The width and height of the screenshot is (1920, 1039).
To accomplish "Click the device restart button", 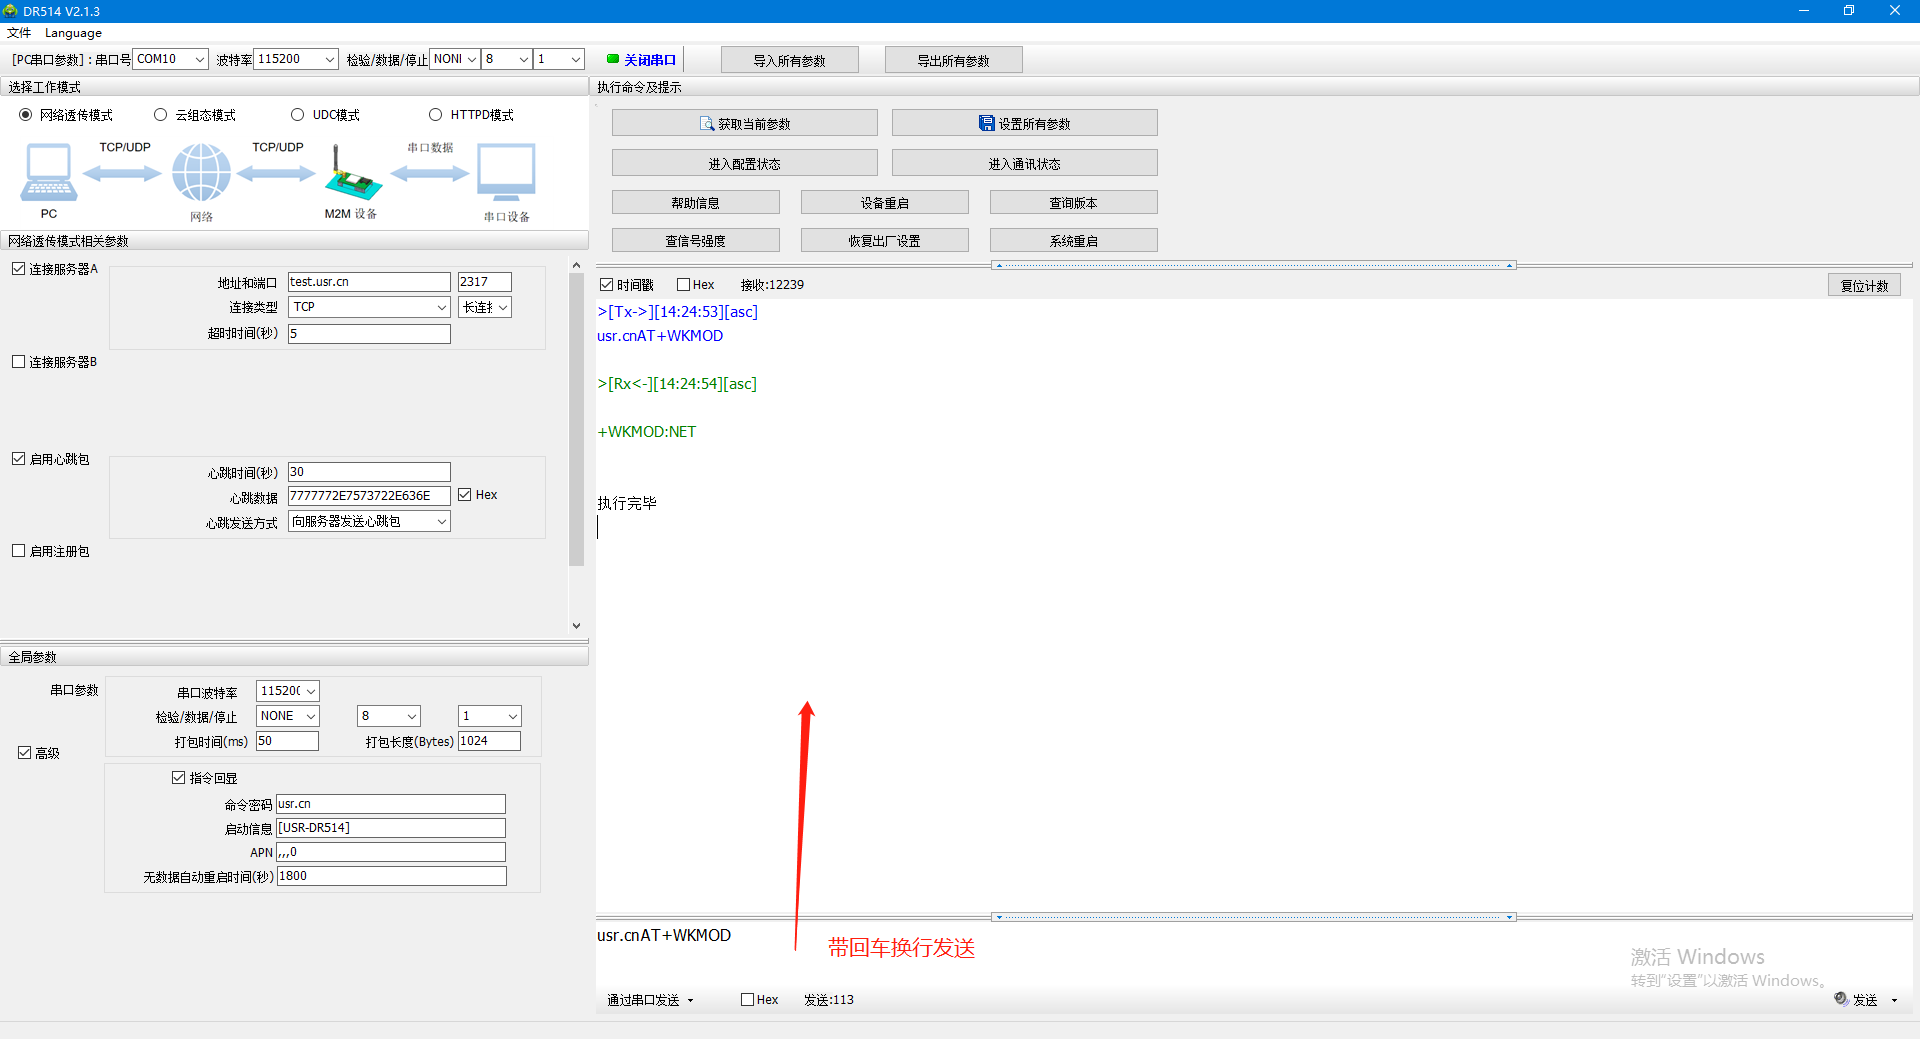I will 884,203.
